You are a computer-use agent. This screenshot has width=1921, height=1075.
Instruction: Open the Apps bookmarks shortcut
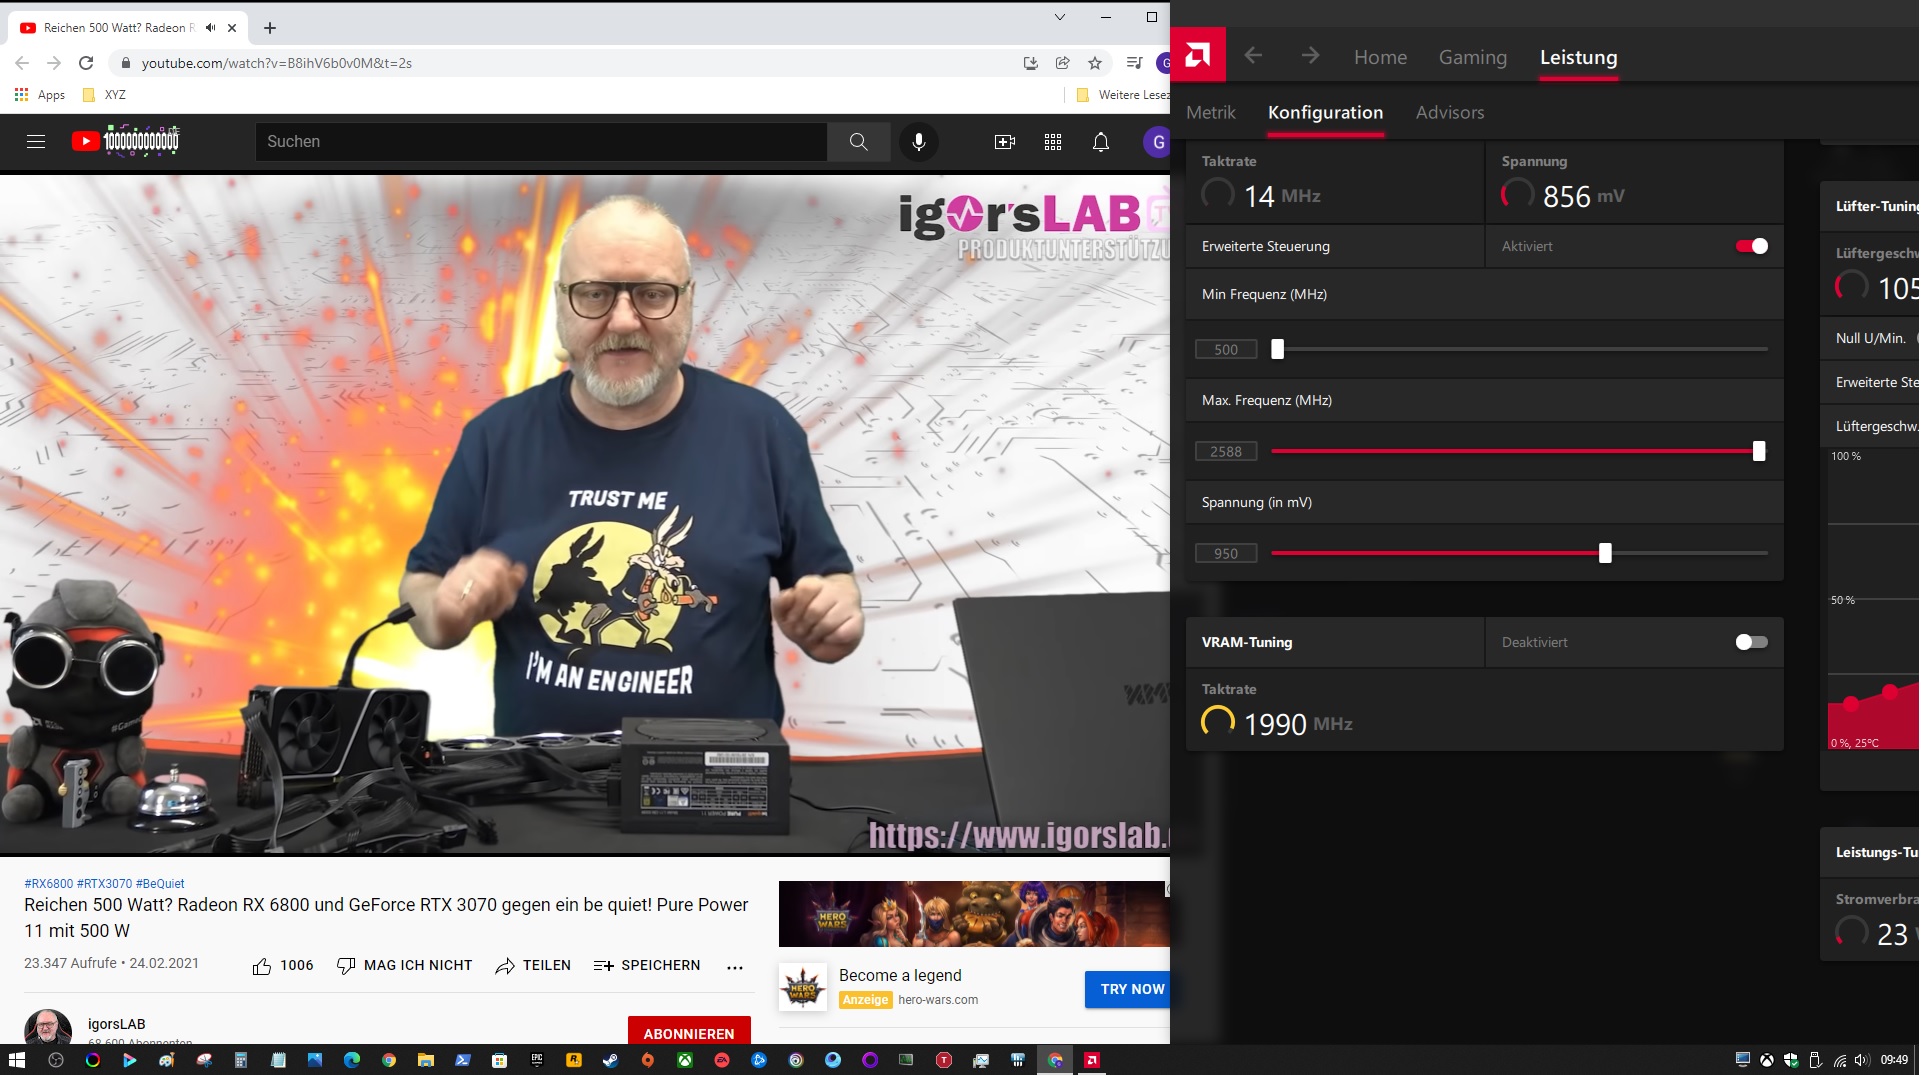40,95
